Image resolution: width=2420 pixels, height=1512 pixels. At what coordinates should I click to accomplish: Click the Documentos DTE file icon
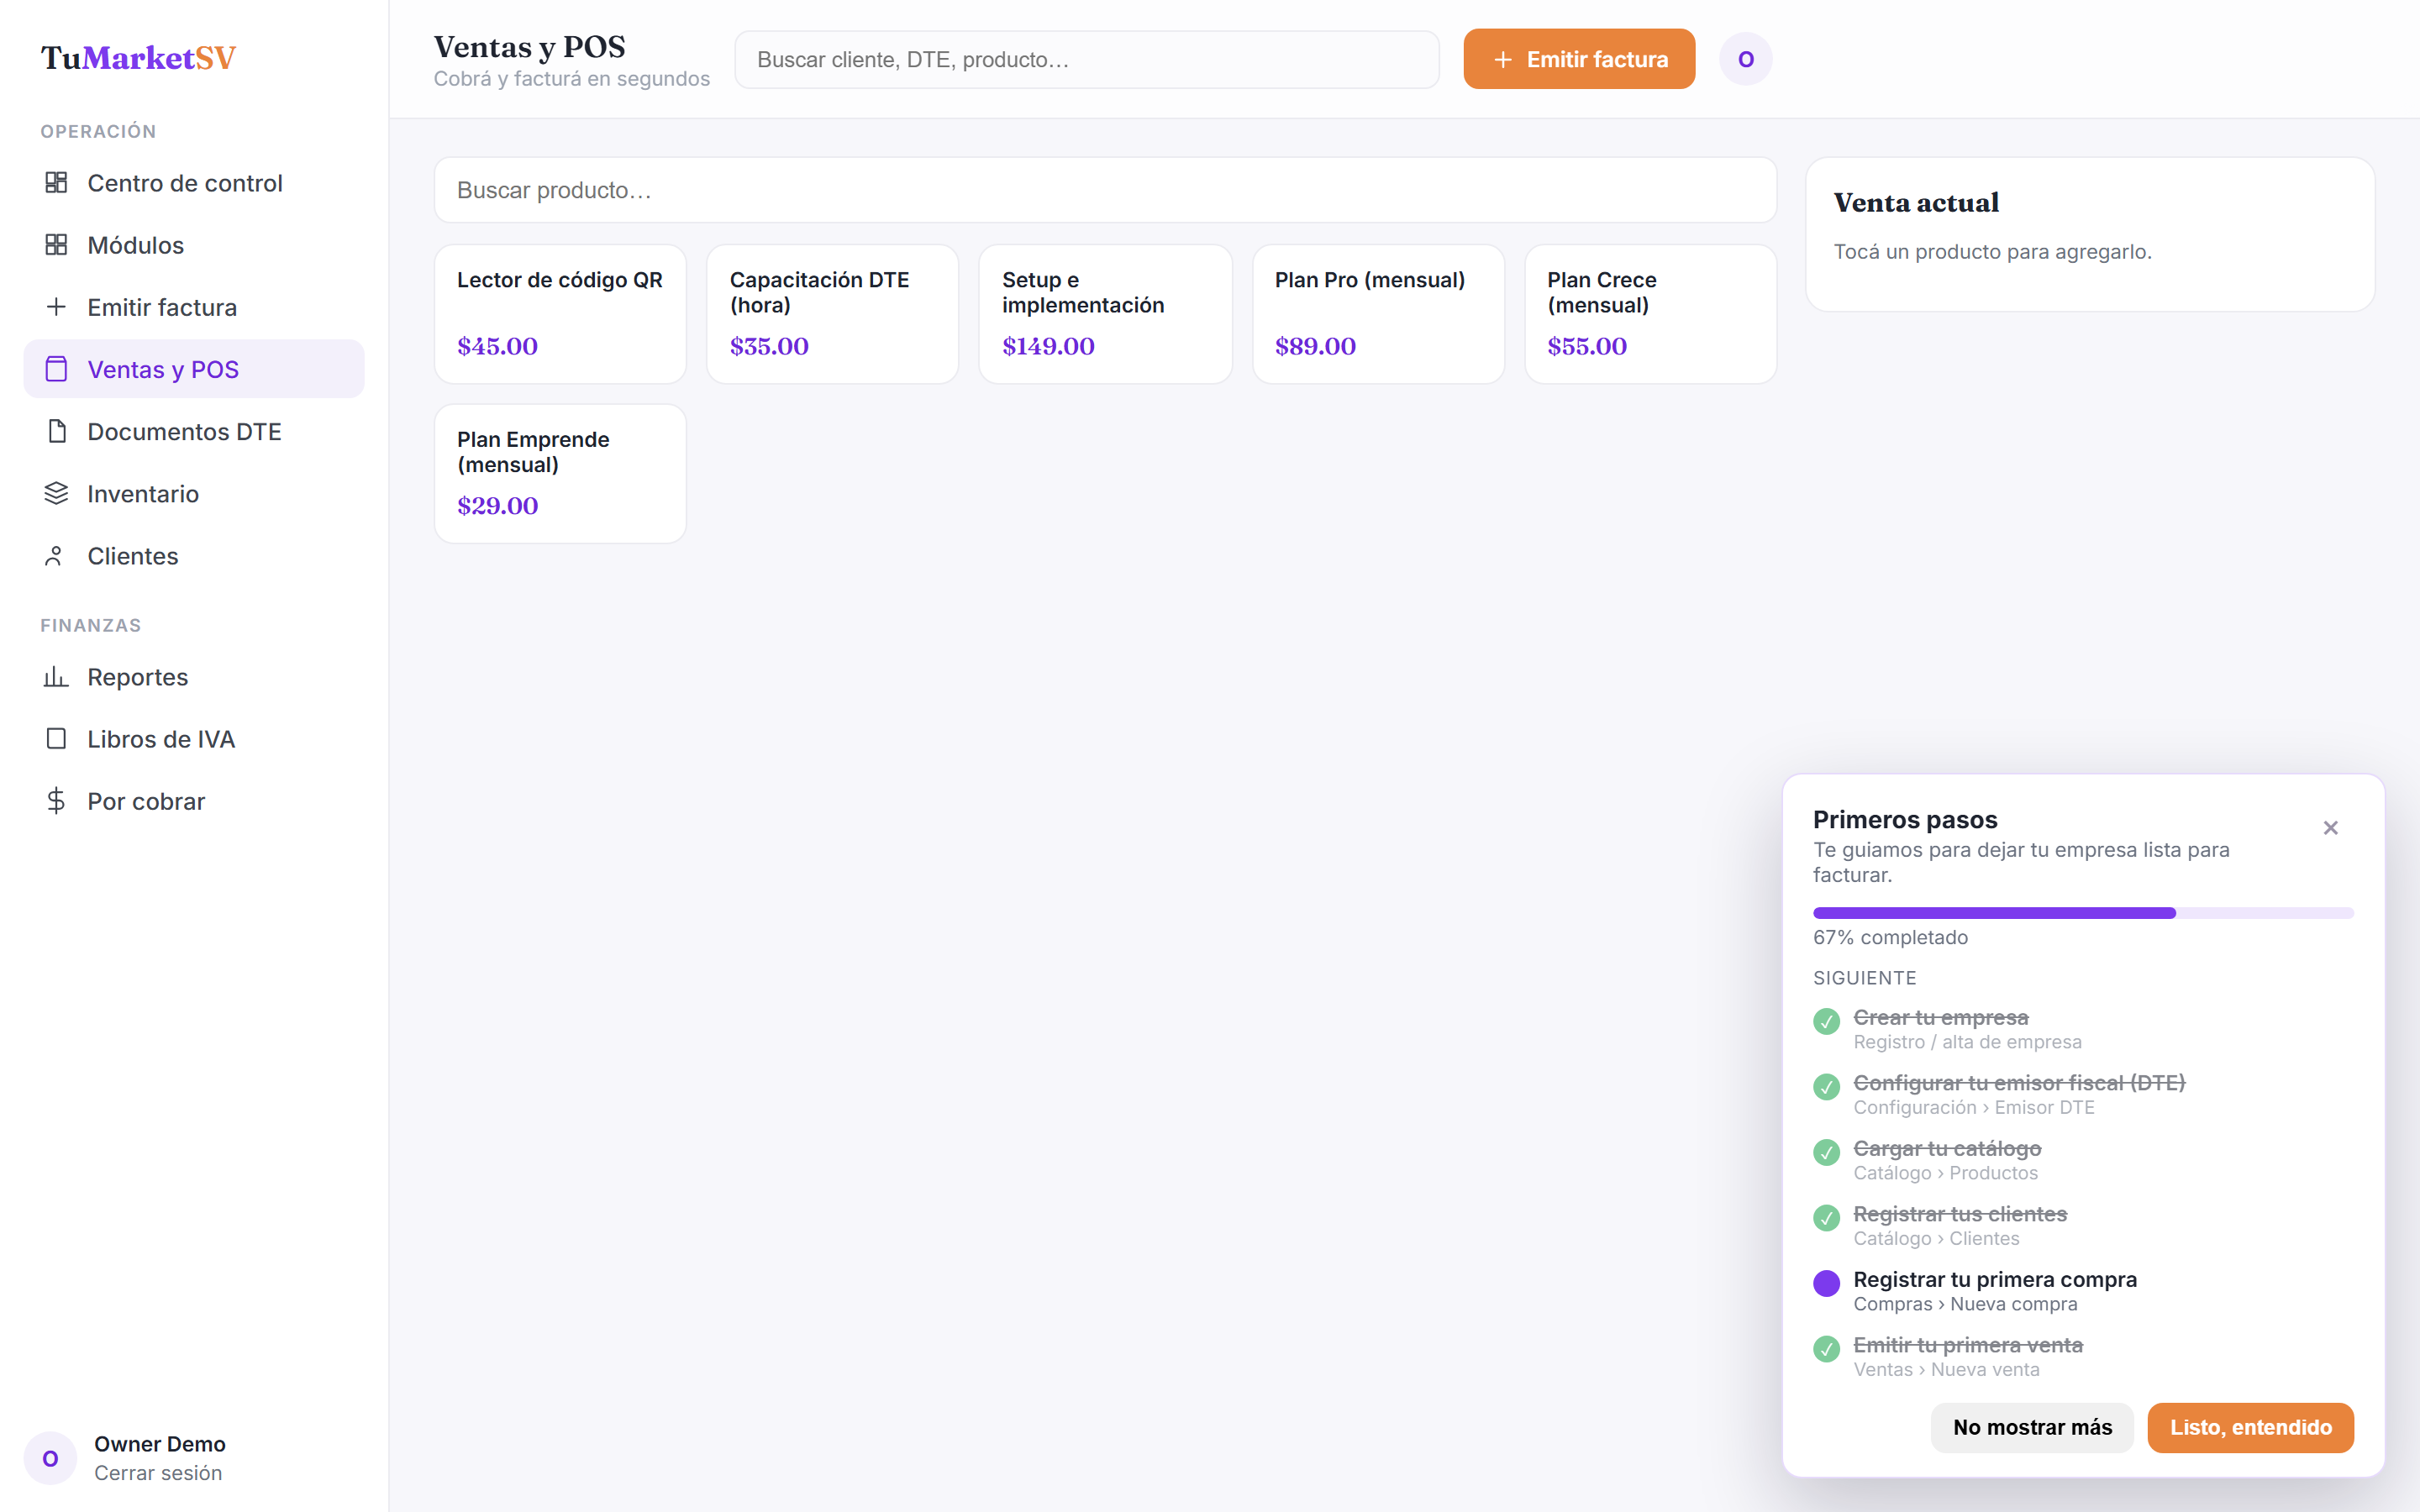pos(56,431)
